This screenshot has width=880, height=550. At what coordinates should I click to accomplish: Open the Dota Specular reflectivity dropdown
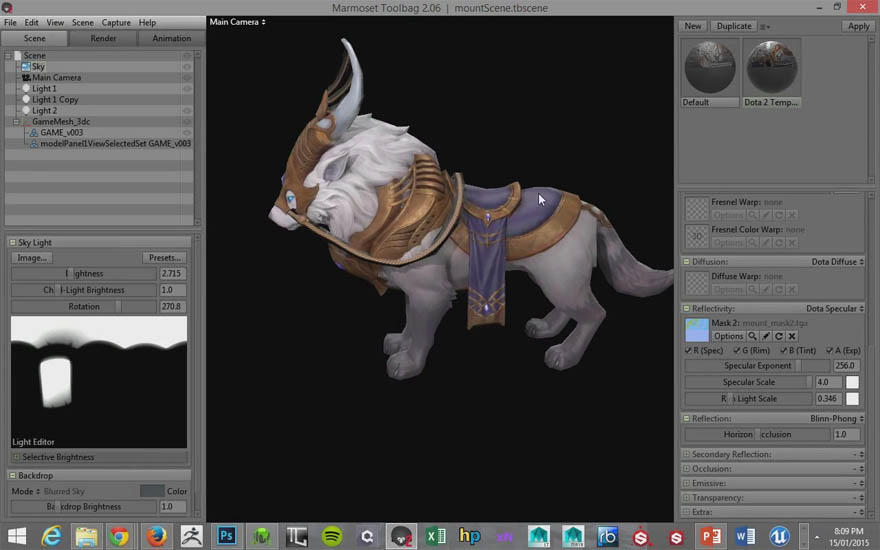[835, 308]
